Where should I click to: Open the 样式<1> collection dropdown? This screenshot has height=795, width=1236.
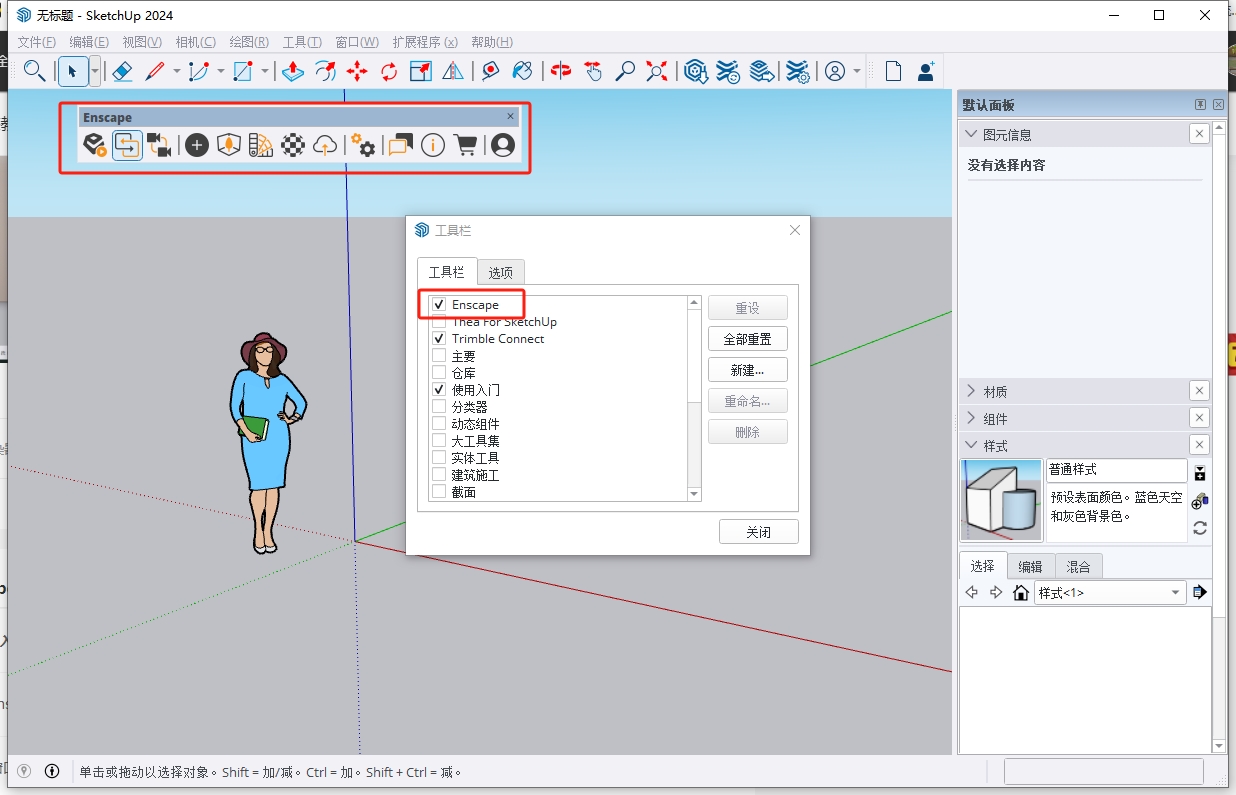1110,593
